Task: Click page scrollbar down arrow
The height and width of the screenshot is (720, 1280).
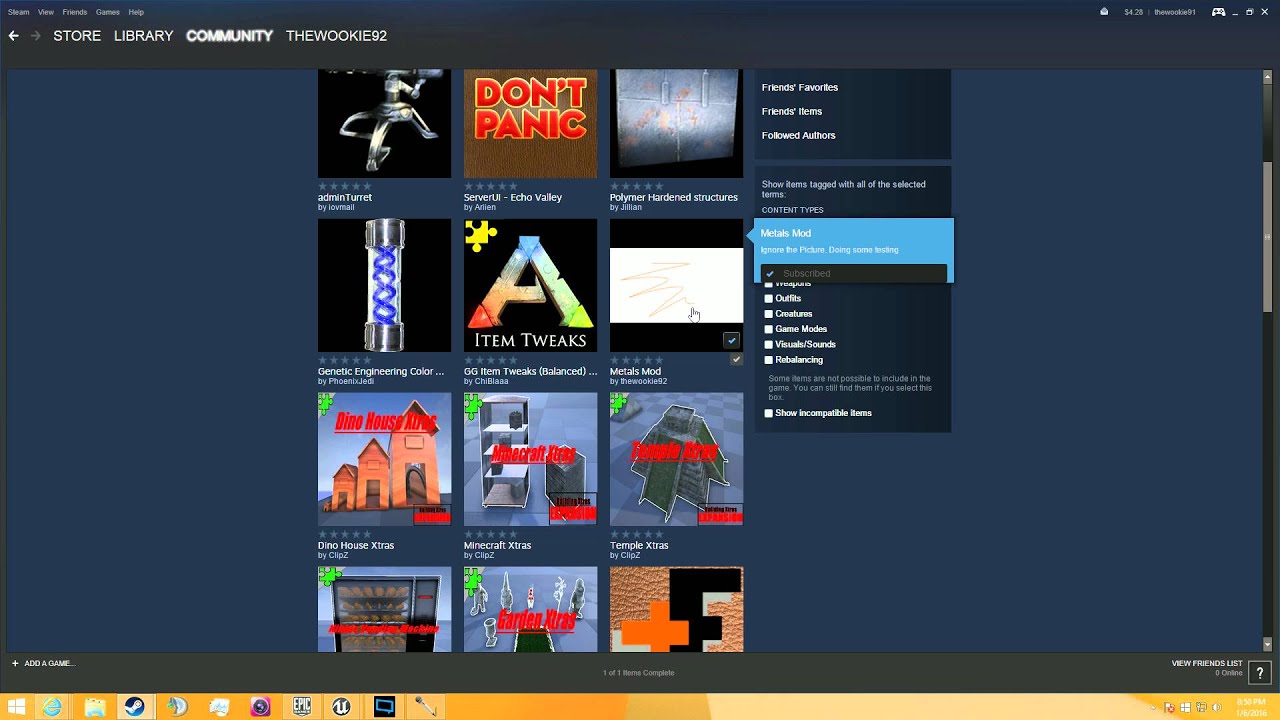Action: coord(1268,645)
